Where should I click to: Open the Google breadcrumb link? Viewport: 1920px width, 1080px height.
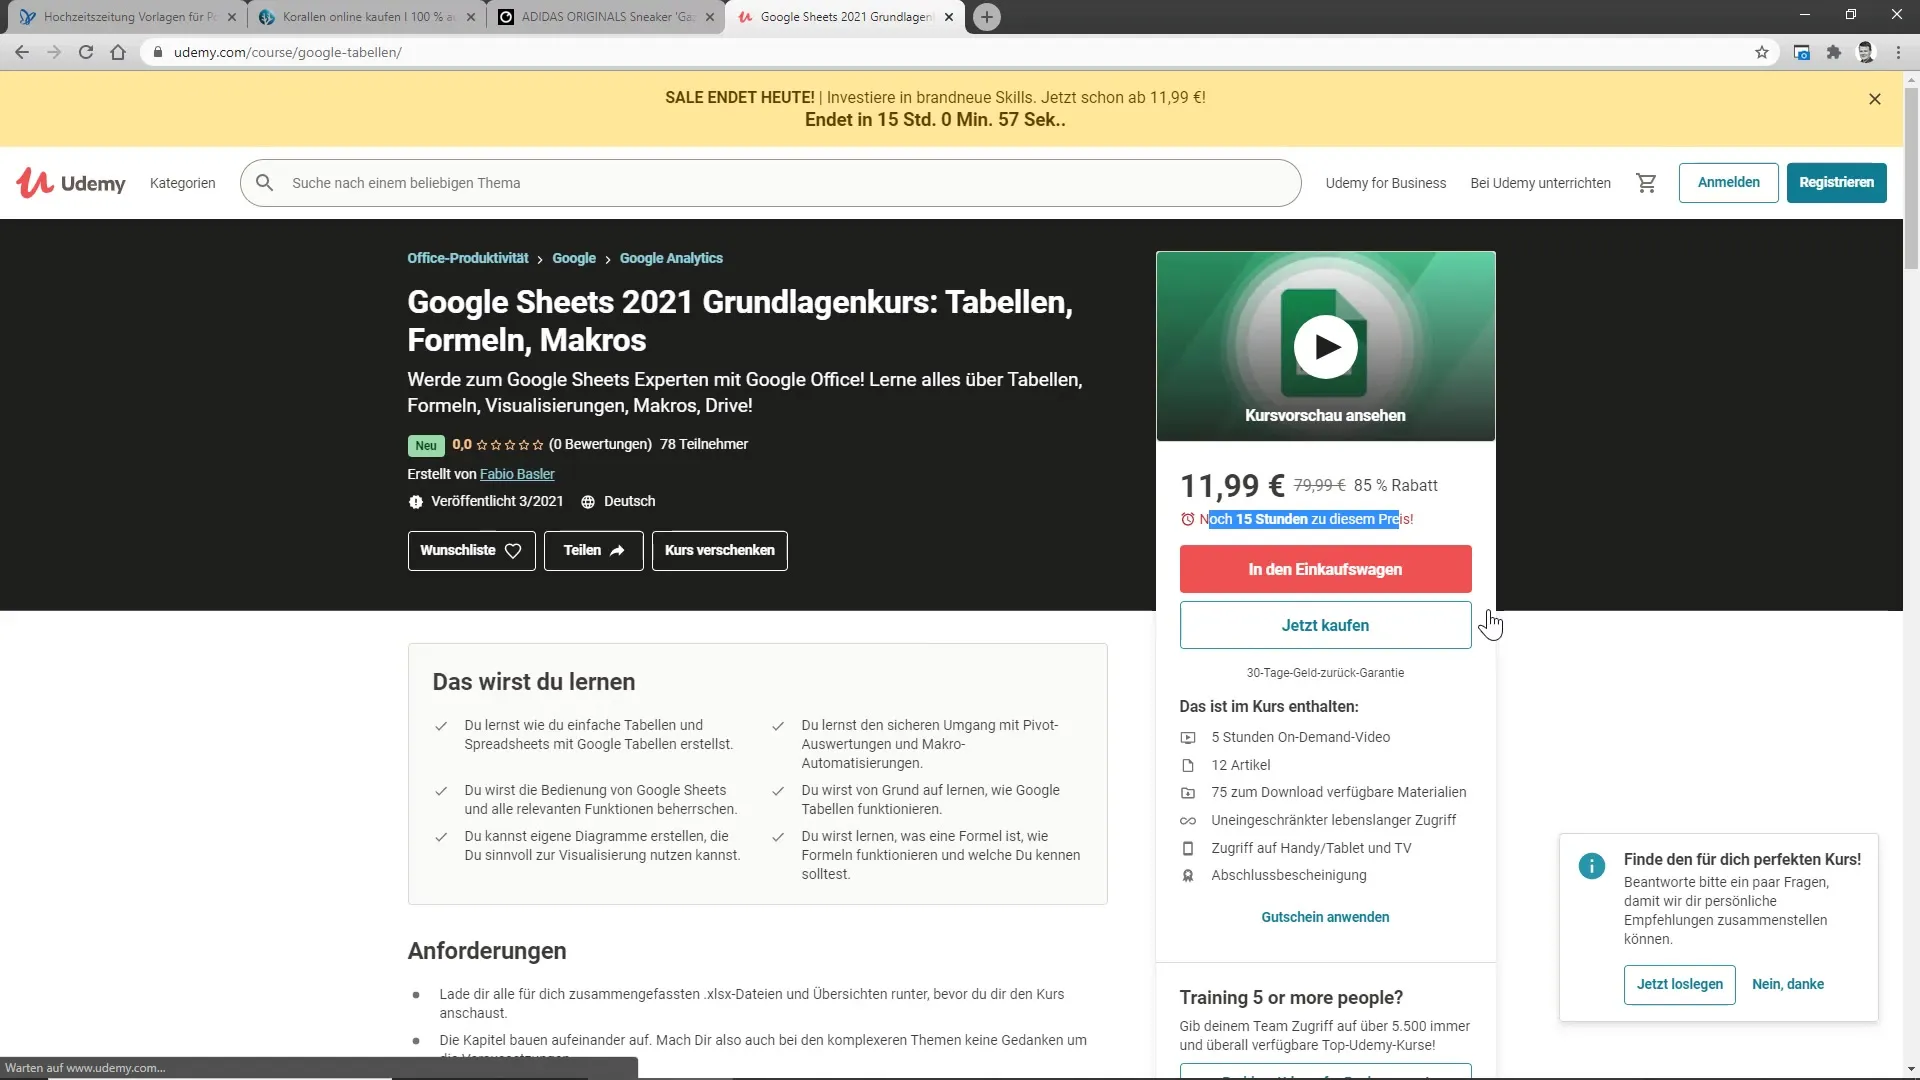coord(573,258)
